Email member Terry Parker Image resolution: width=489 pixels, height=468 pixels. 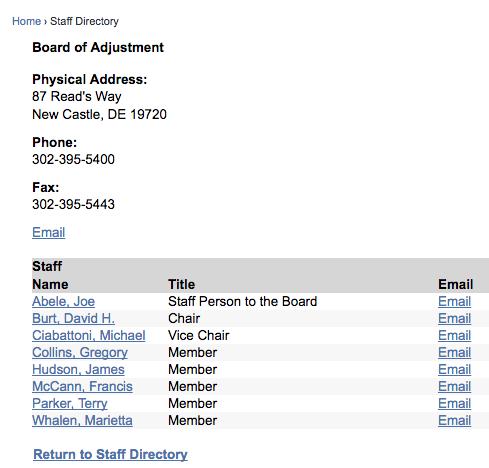pyautogui.click(x=455, y=403)
